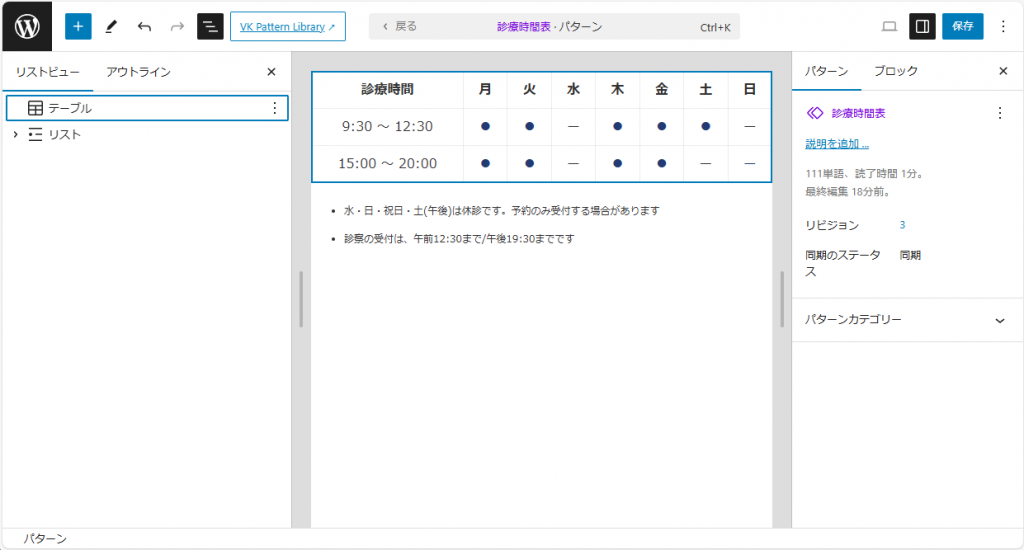
Task: Toggle the settings sidebar panel icon
Action: pyautogui.click(x=922, y=27)
